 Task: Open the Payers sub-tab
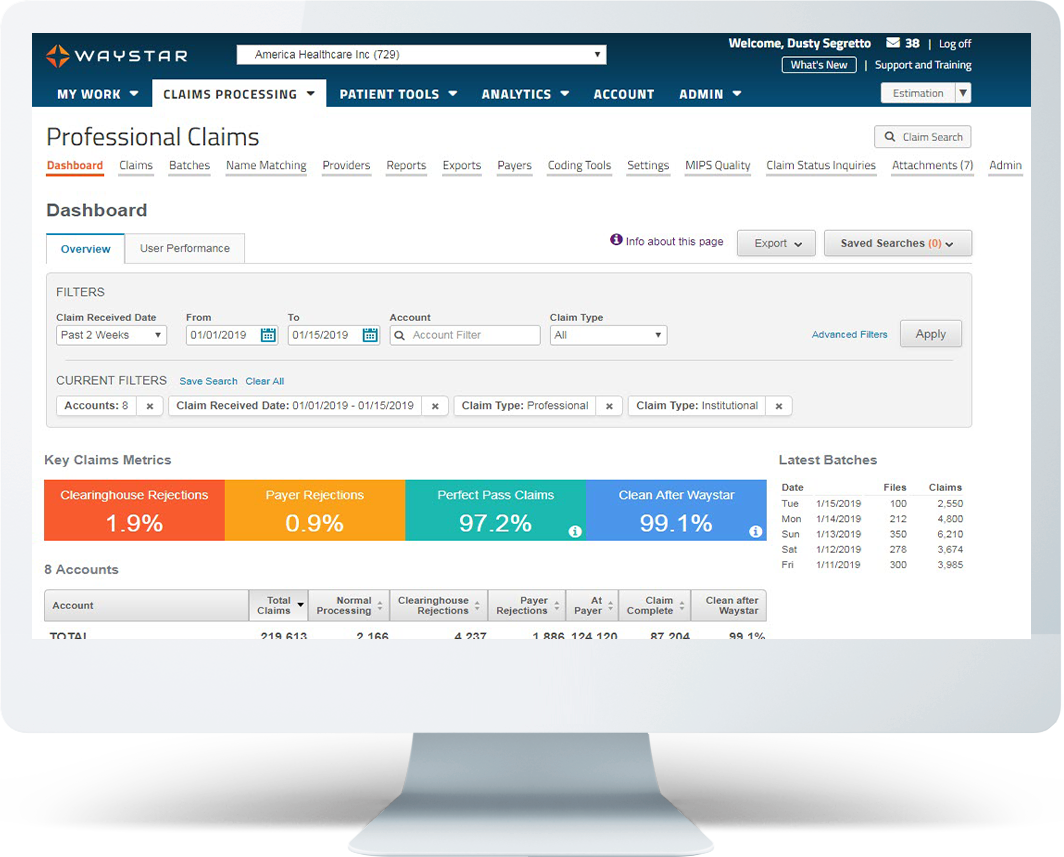point(514,166)
